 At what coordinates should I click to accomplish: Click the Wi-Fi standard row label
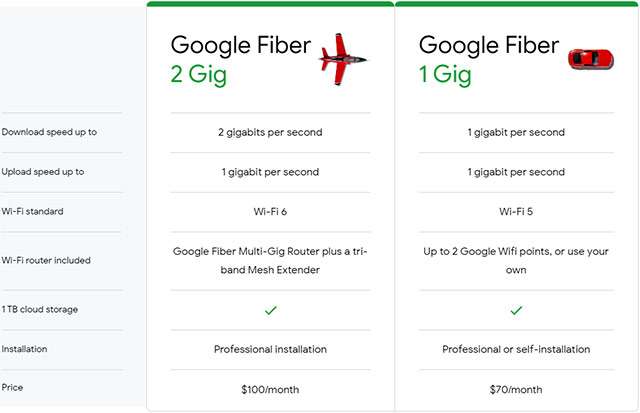point(31,211)
